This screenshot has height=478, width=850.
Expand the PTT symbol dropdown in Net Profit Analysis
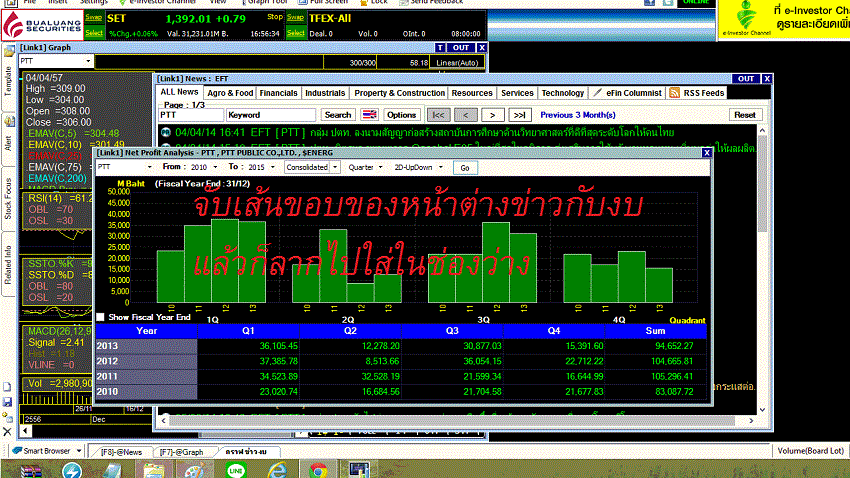[149, 167]
